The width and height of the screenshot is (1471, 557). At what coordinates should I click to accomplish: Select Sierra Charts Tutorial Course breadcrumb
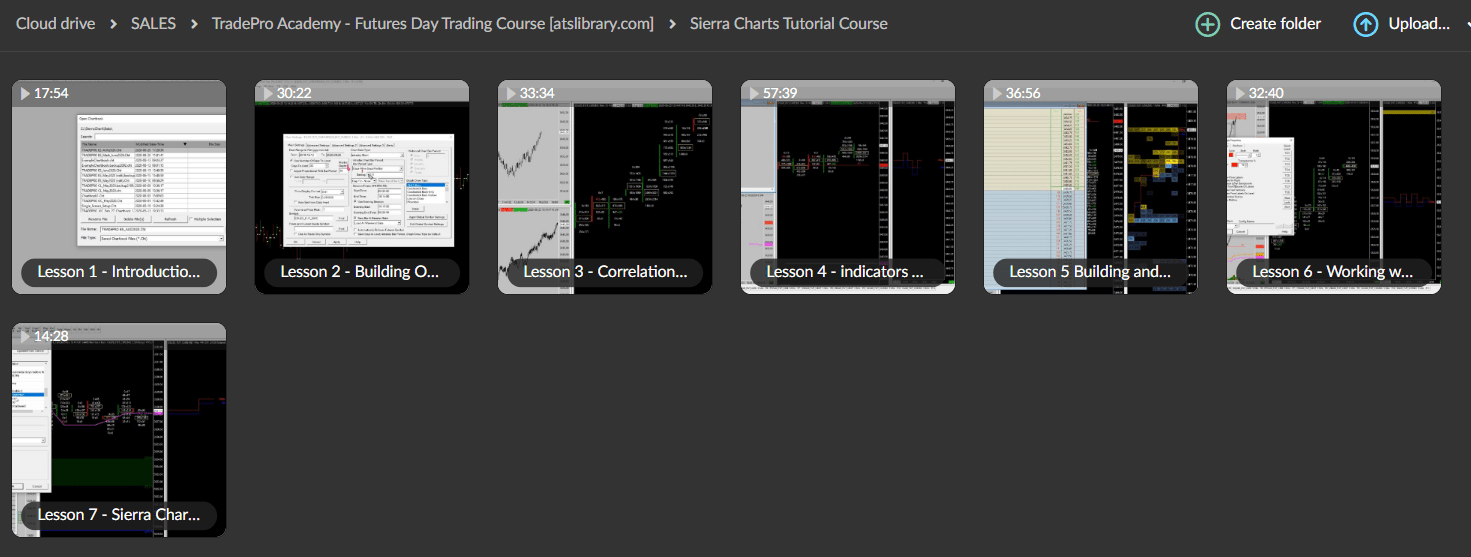point(789,23)
